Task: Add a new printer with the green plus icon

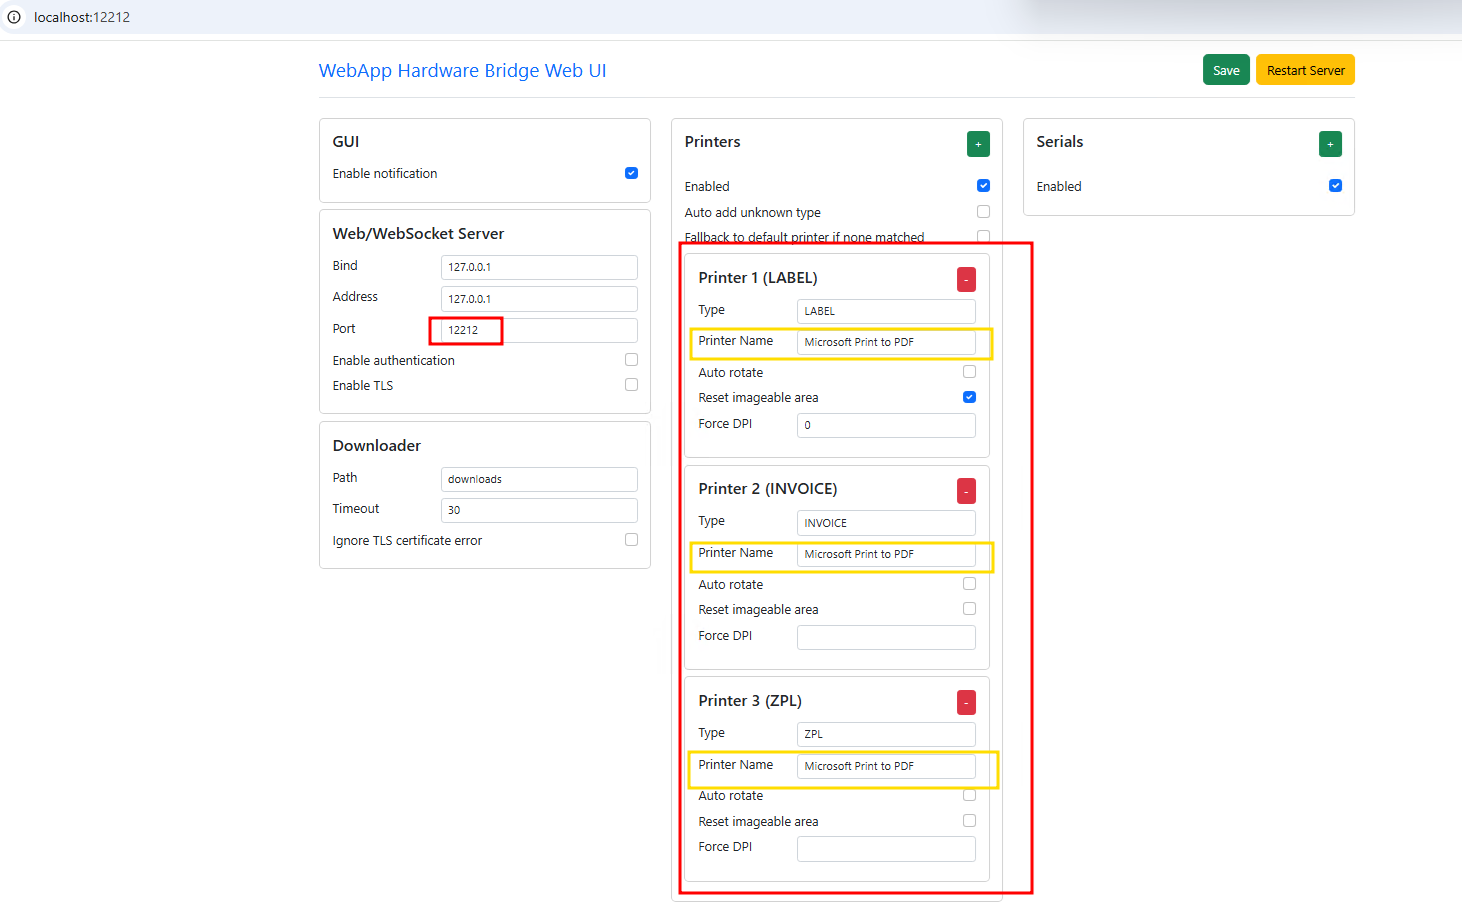Action: 978,143
